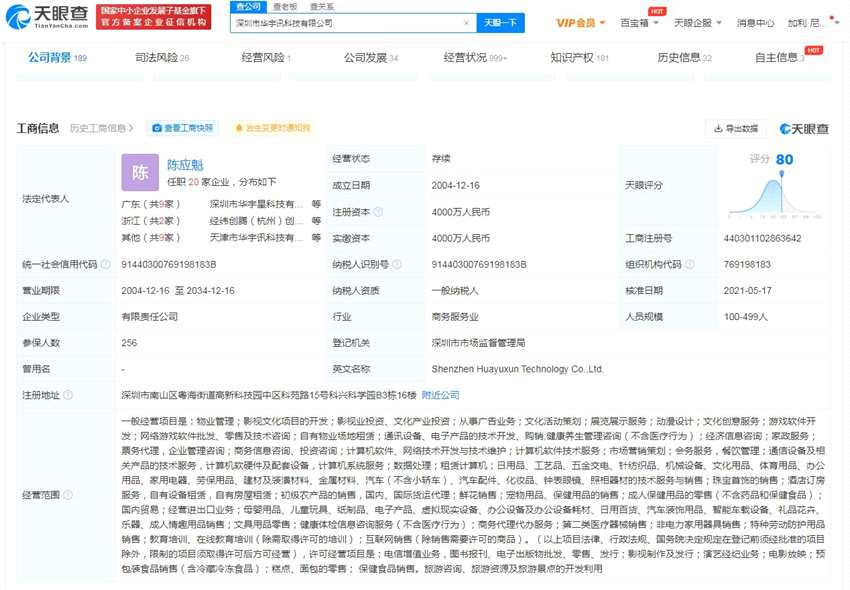Screen dimensions: 850x590
Task: Open 经纬创腾（杭州）company link
Action: pos(256,221)
